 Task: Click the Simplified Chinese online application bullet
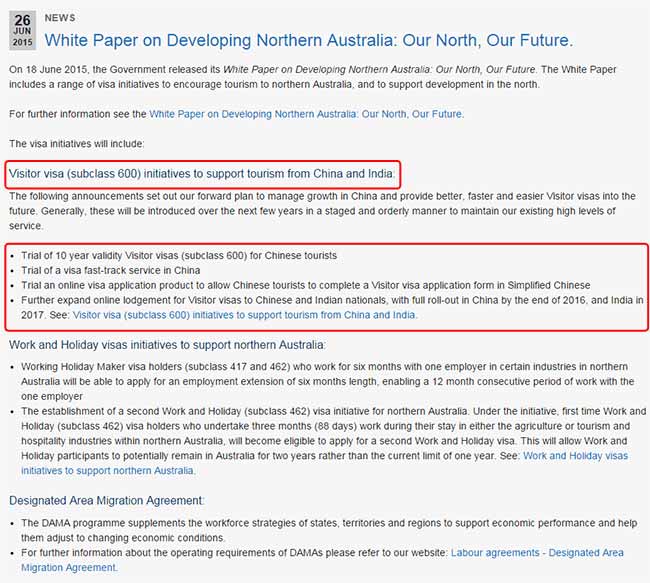click(x=306, y=285)
